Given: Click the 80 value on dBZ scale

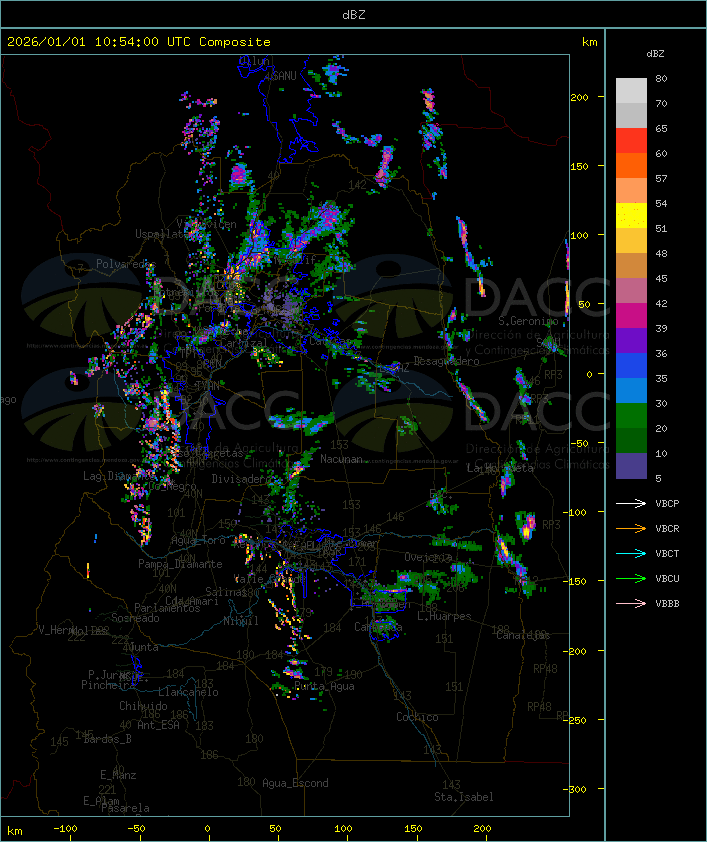Looking at the screenshot, I should point(661,78).
